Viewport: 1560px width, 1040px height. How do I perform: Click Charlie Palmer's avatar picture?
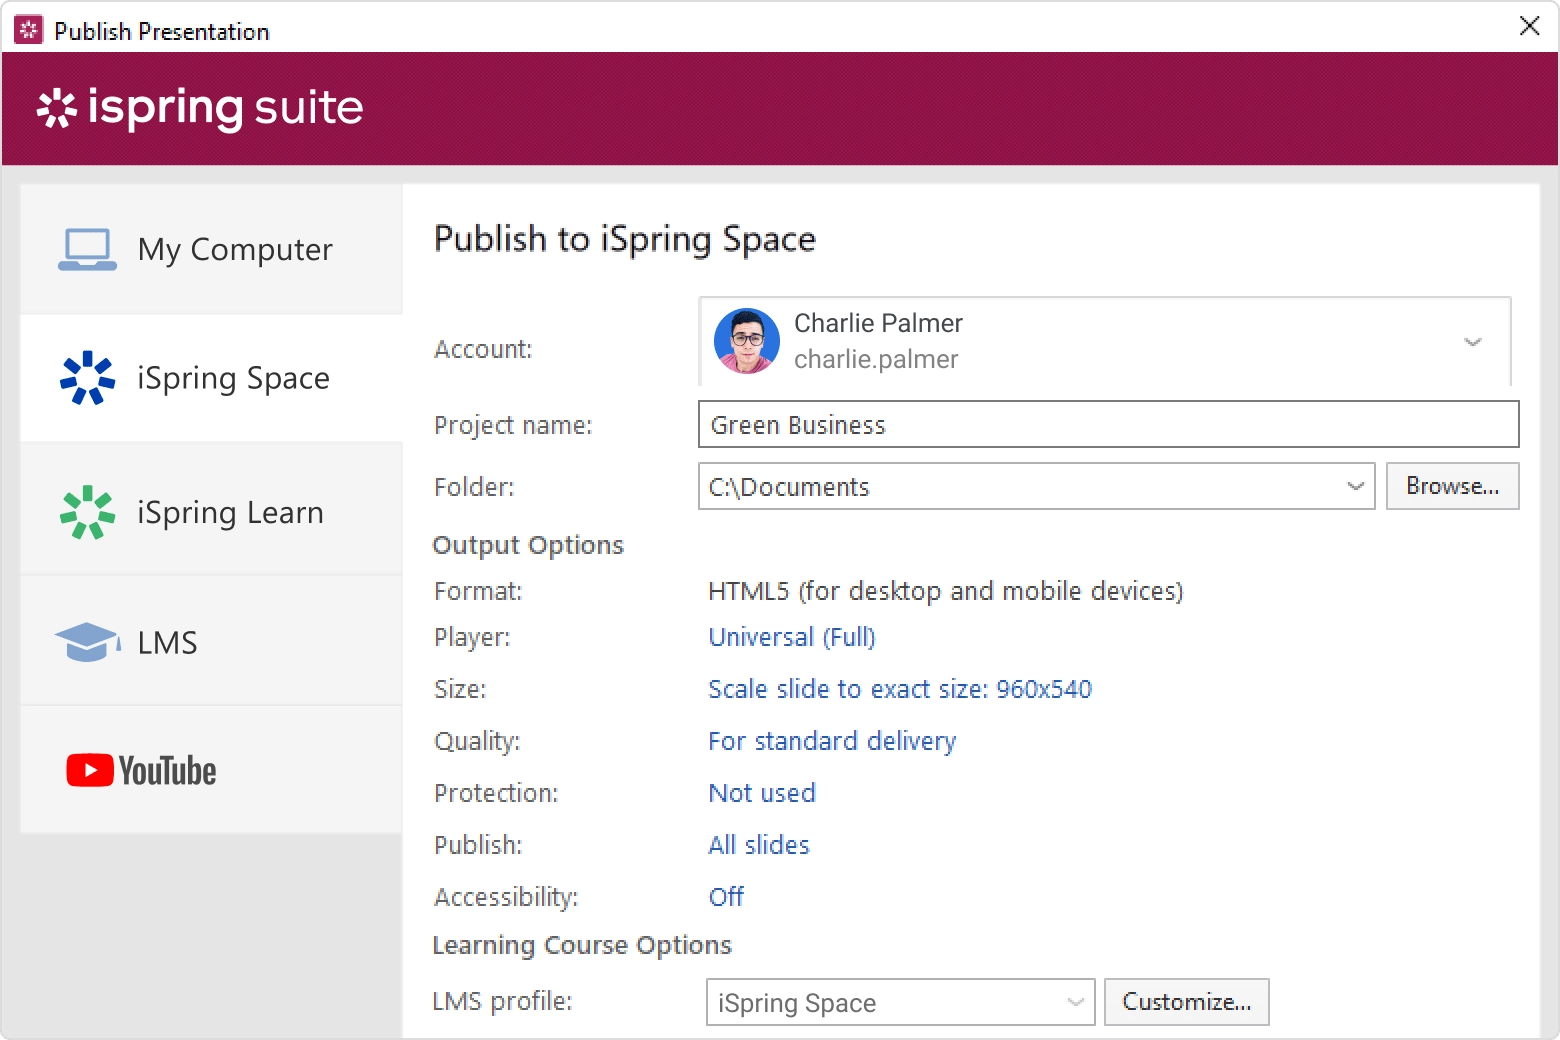tap(747, 341)
